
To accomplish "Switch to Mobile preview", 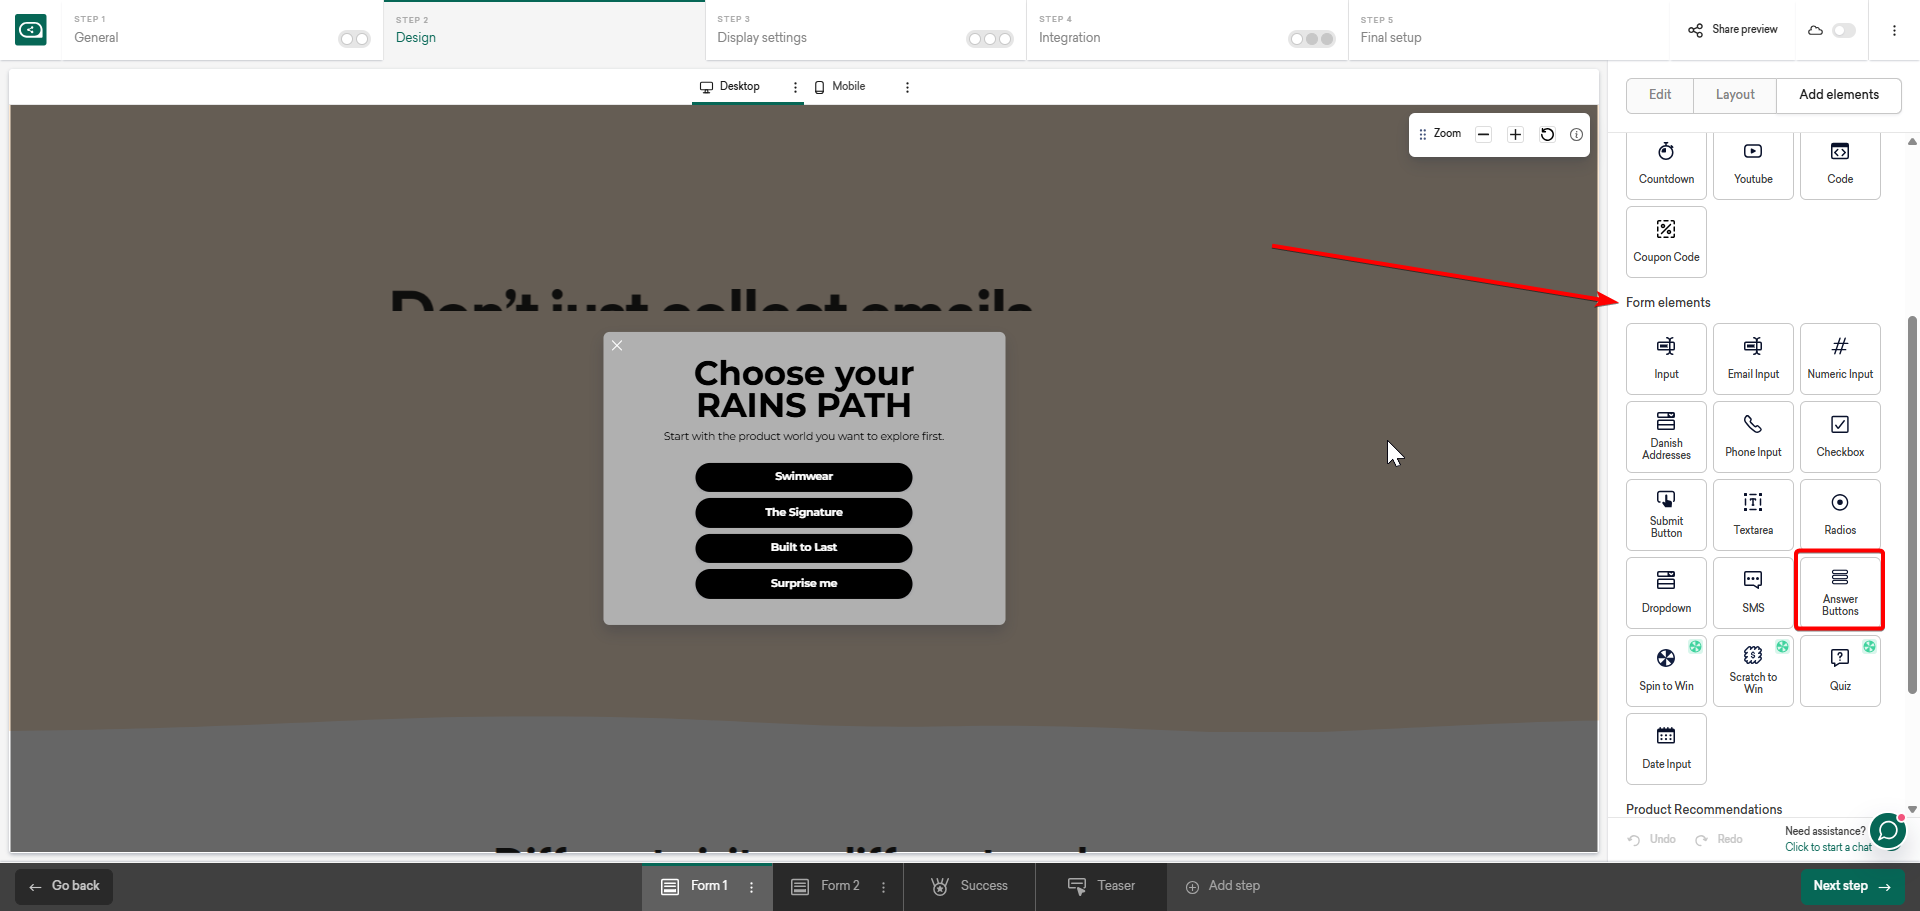I will tap(839, 87).
